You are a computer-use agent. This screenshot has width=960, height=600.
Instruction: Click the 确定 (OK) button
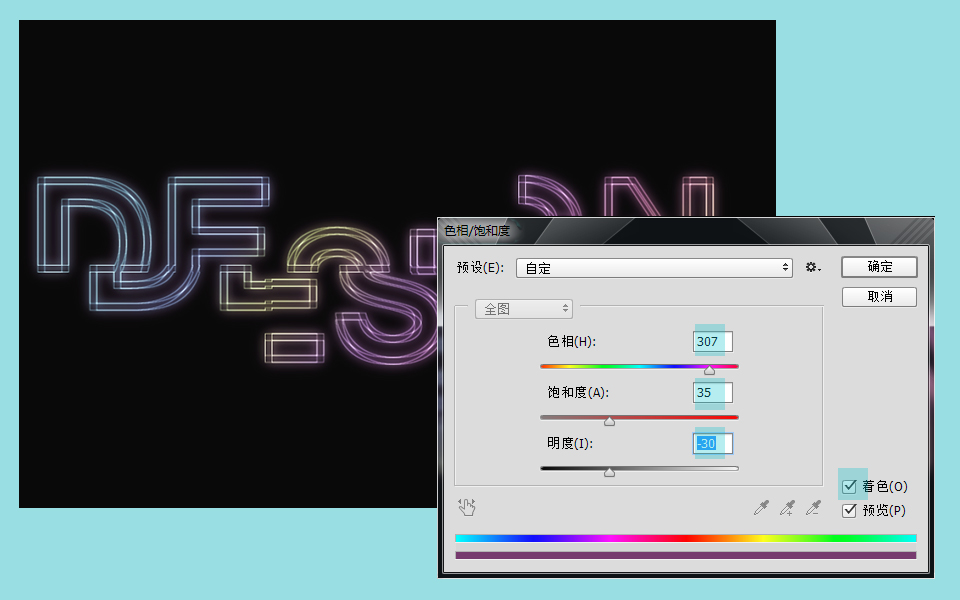tap(879, 267)
